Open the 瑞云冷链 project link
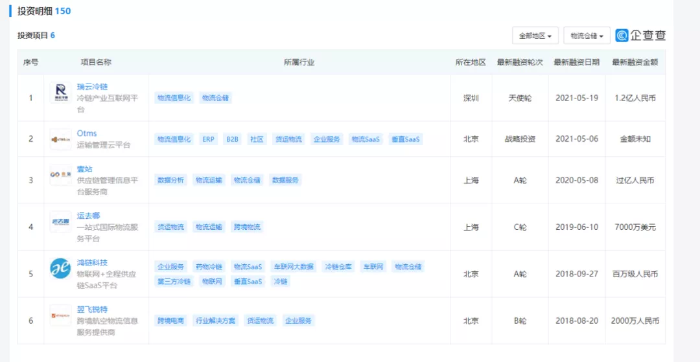700x362 pixels. (92, 86)
